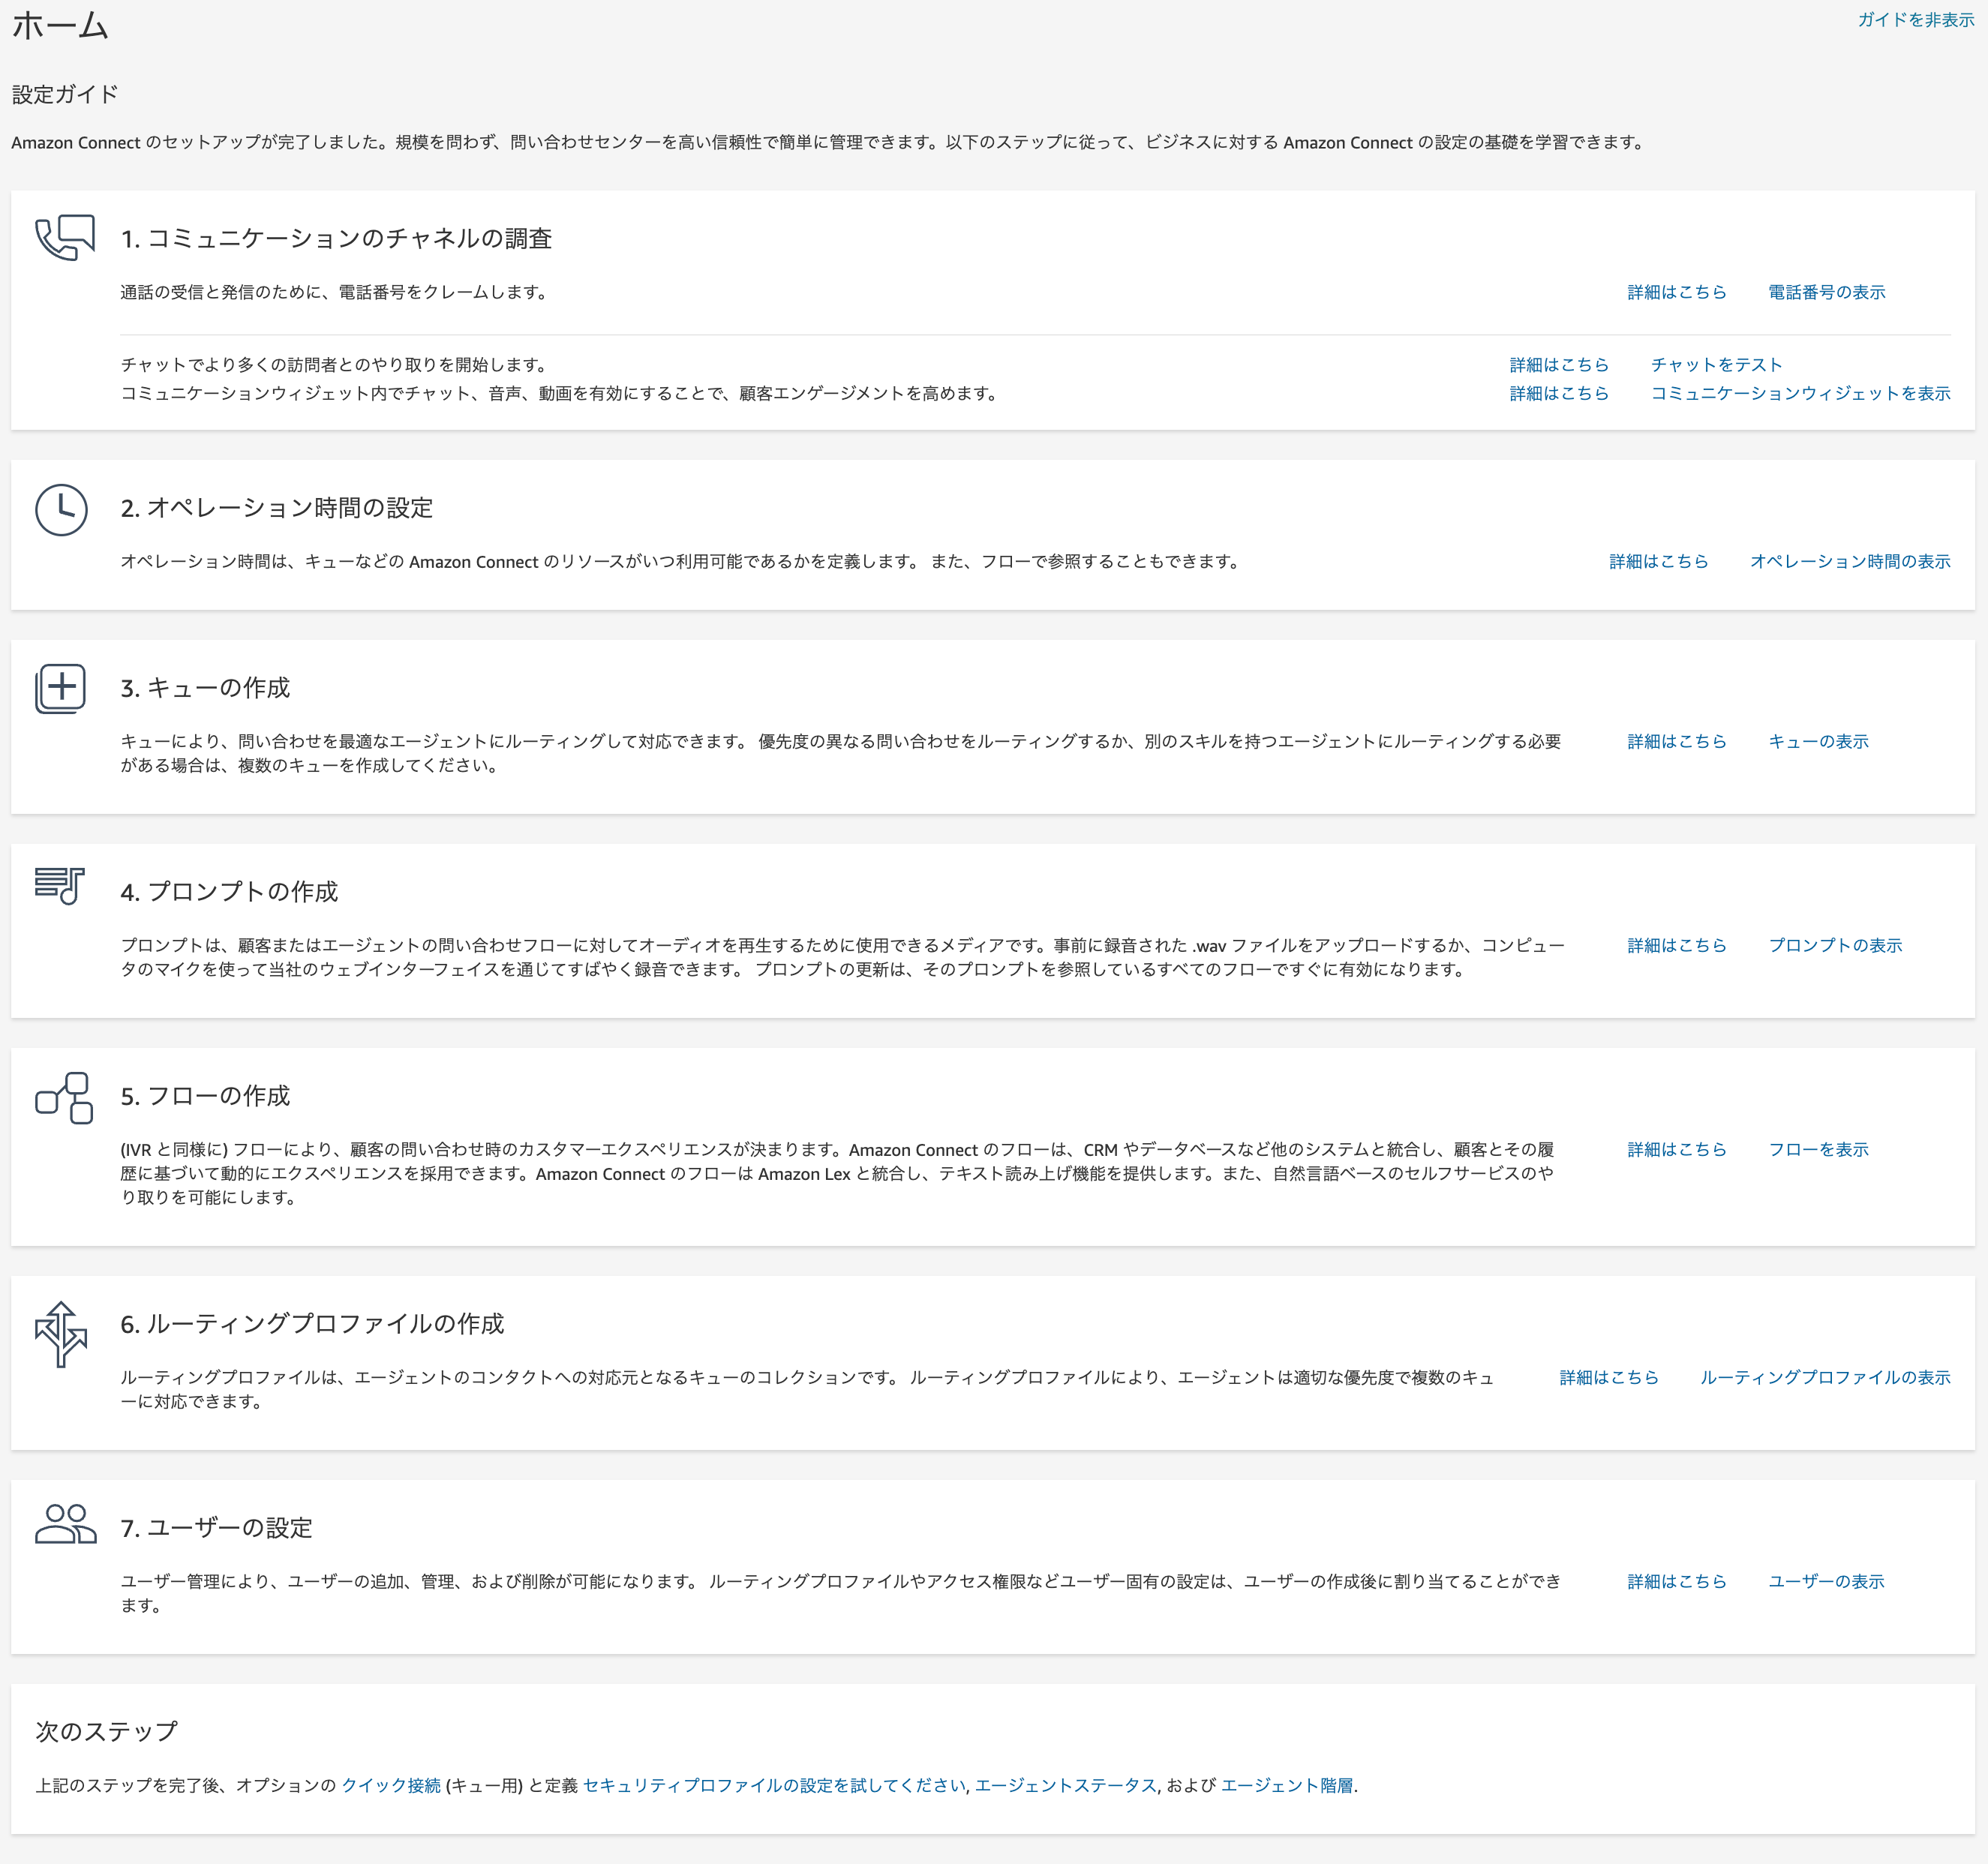Click チャットをテスト link
The image size is (1988, 1864).
[1717, 365]
